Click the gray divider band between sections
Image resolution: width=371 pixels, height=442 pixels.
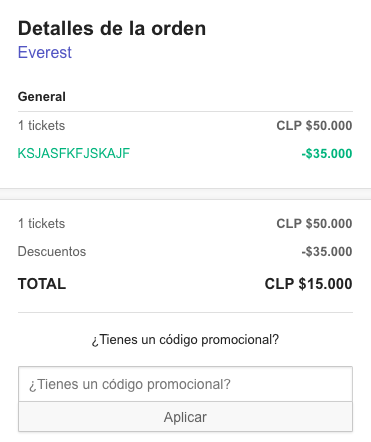pos(185,194)
